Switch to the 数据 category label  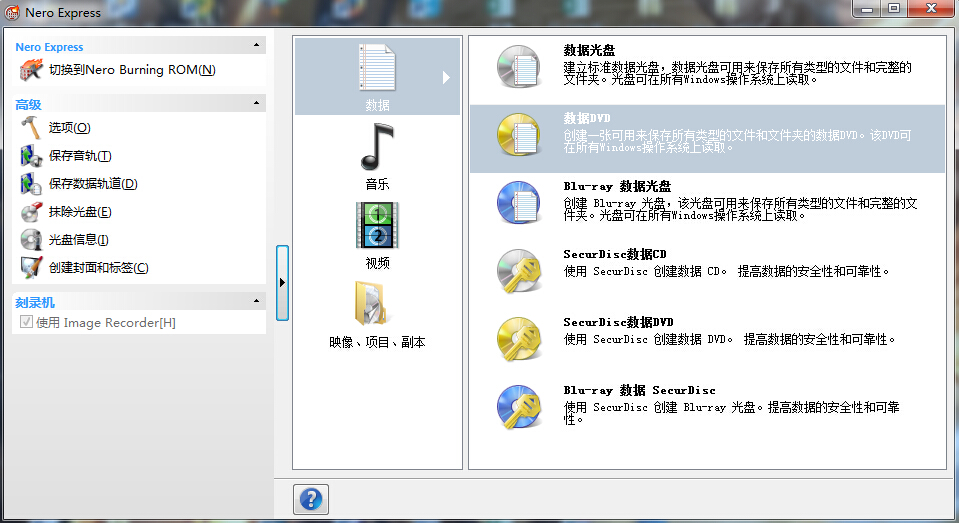pyautogui.click(x=377, y=105)
